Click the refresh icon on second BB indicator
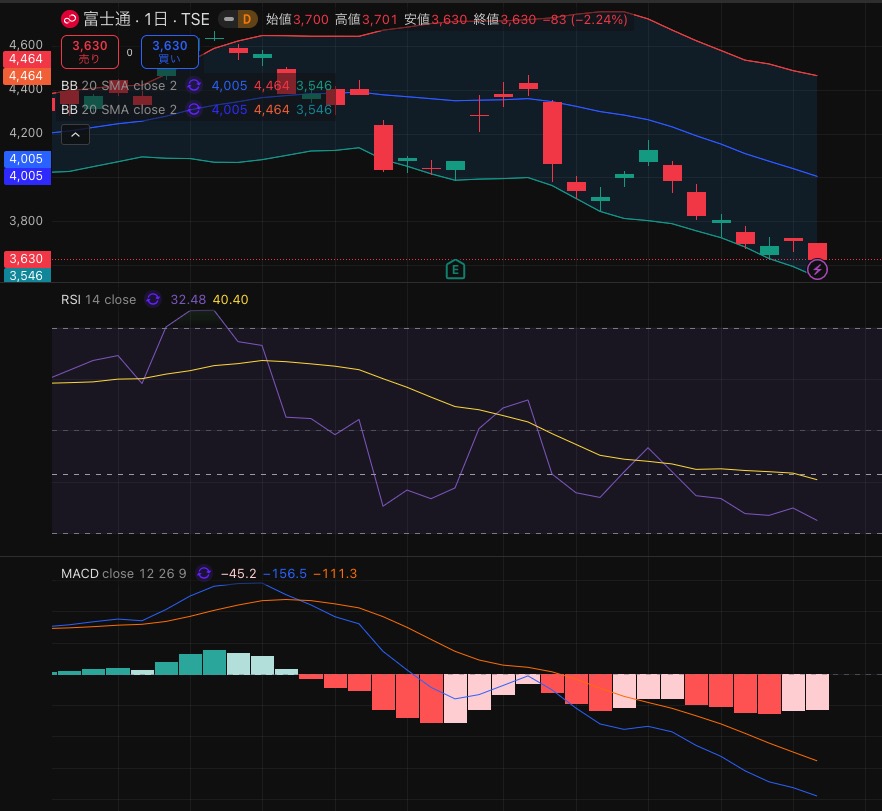The width and height of the screenshot is (882, 811). point(194,110)
